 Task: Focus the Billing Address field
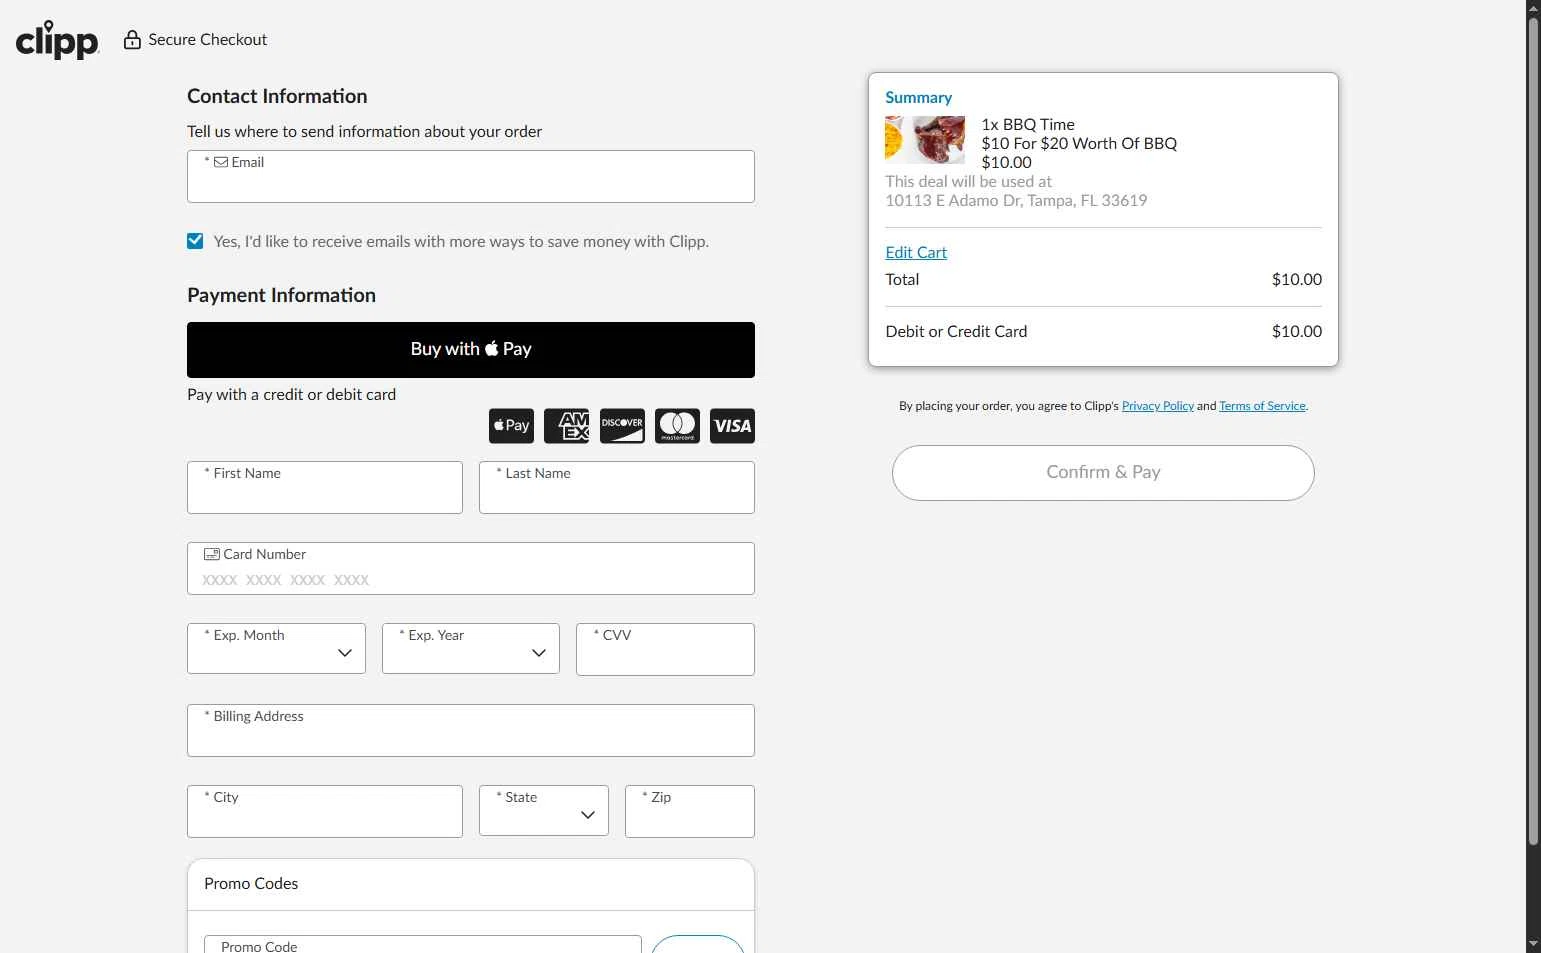click(x=471, y=730)
